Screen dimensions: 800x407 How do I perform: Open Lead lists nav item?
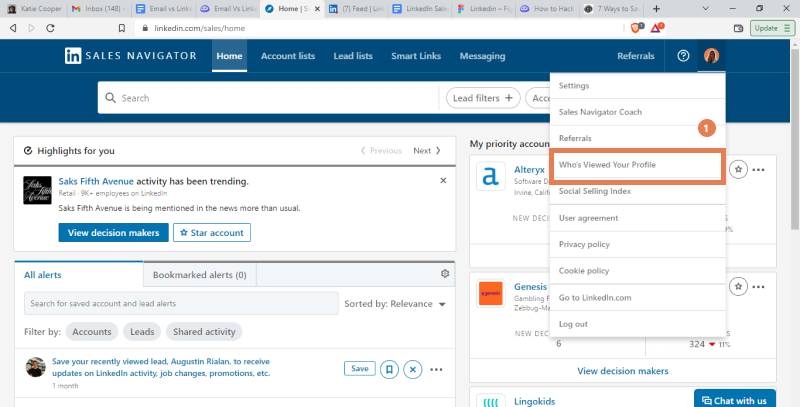coord(353,56)
